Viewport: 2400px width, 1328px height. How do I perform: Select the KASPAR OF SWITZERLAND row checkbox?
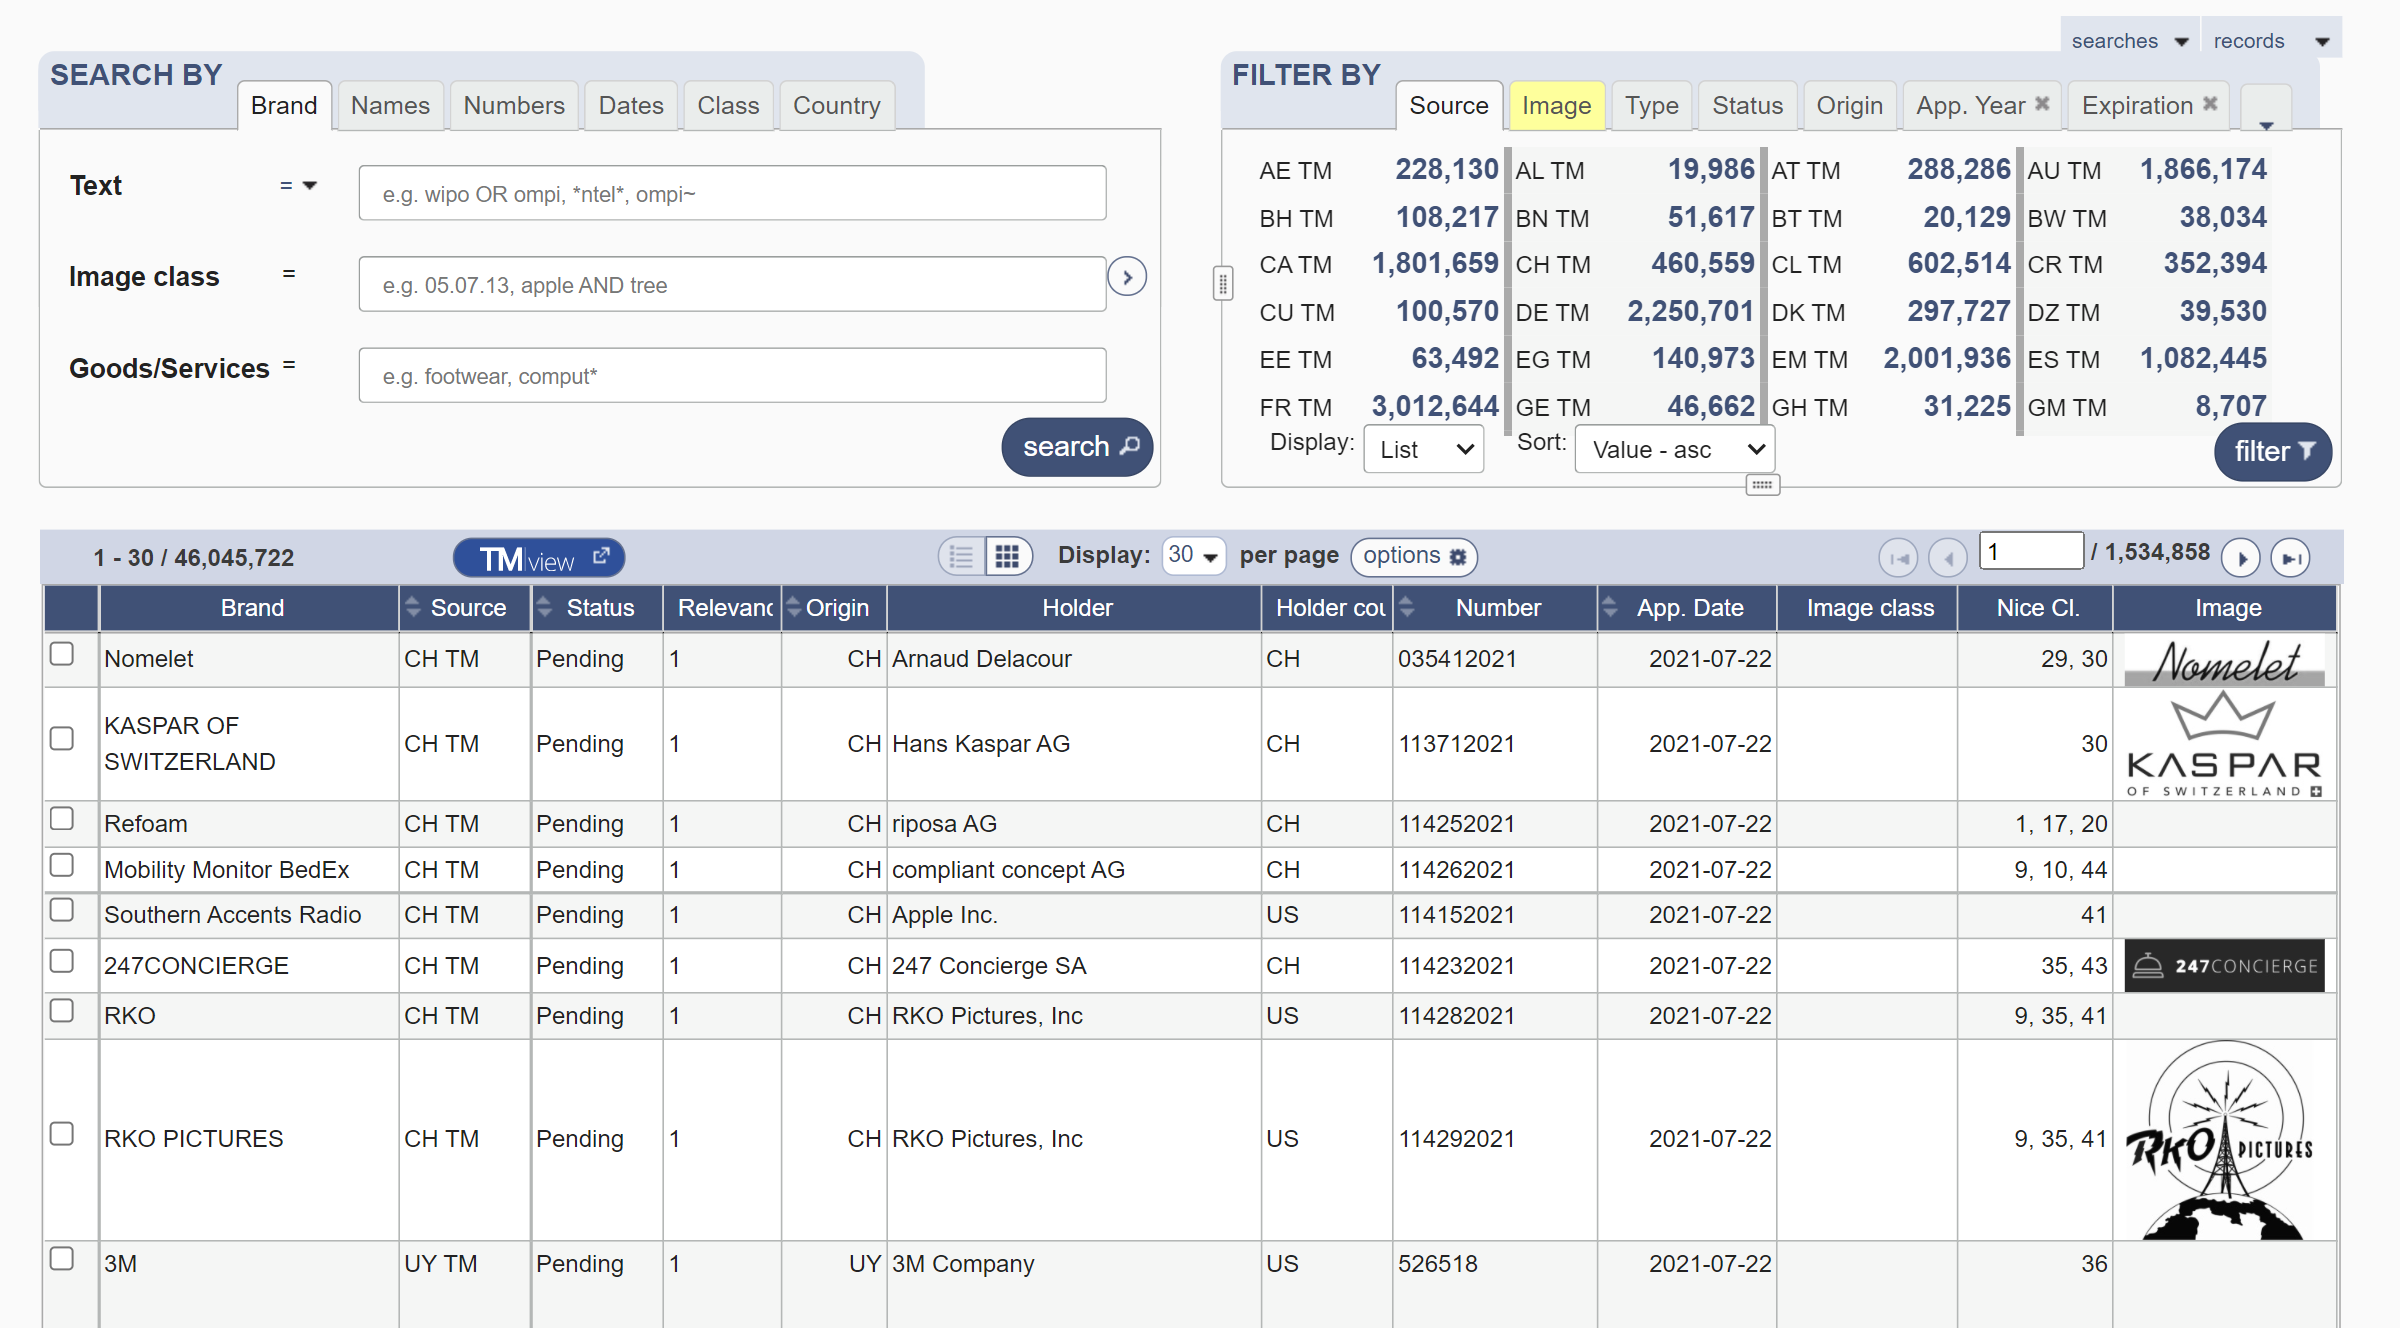[62, 739]
